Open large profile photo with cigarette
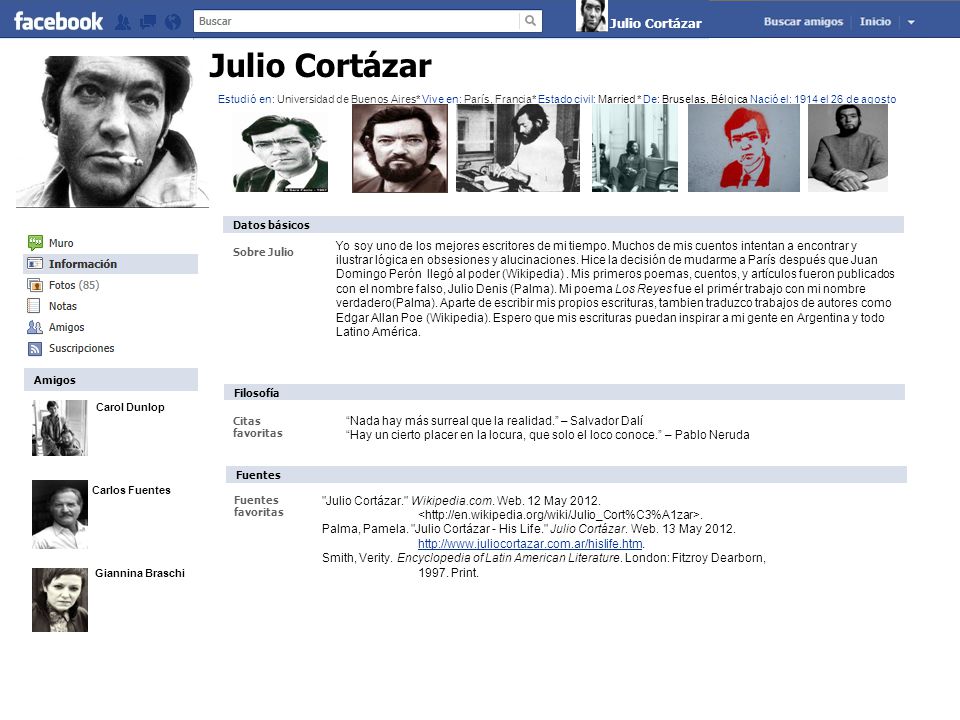The width and height of the screenshot is (960, 720). click(x=112, y=131)
